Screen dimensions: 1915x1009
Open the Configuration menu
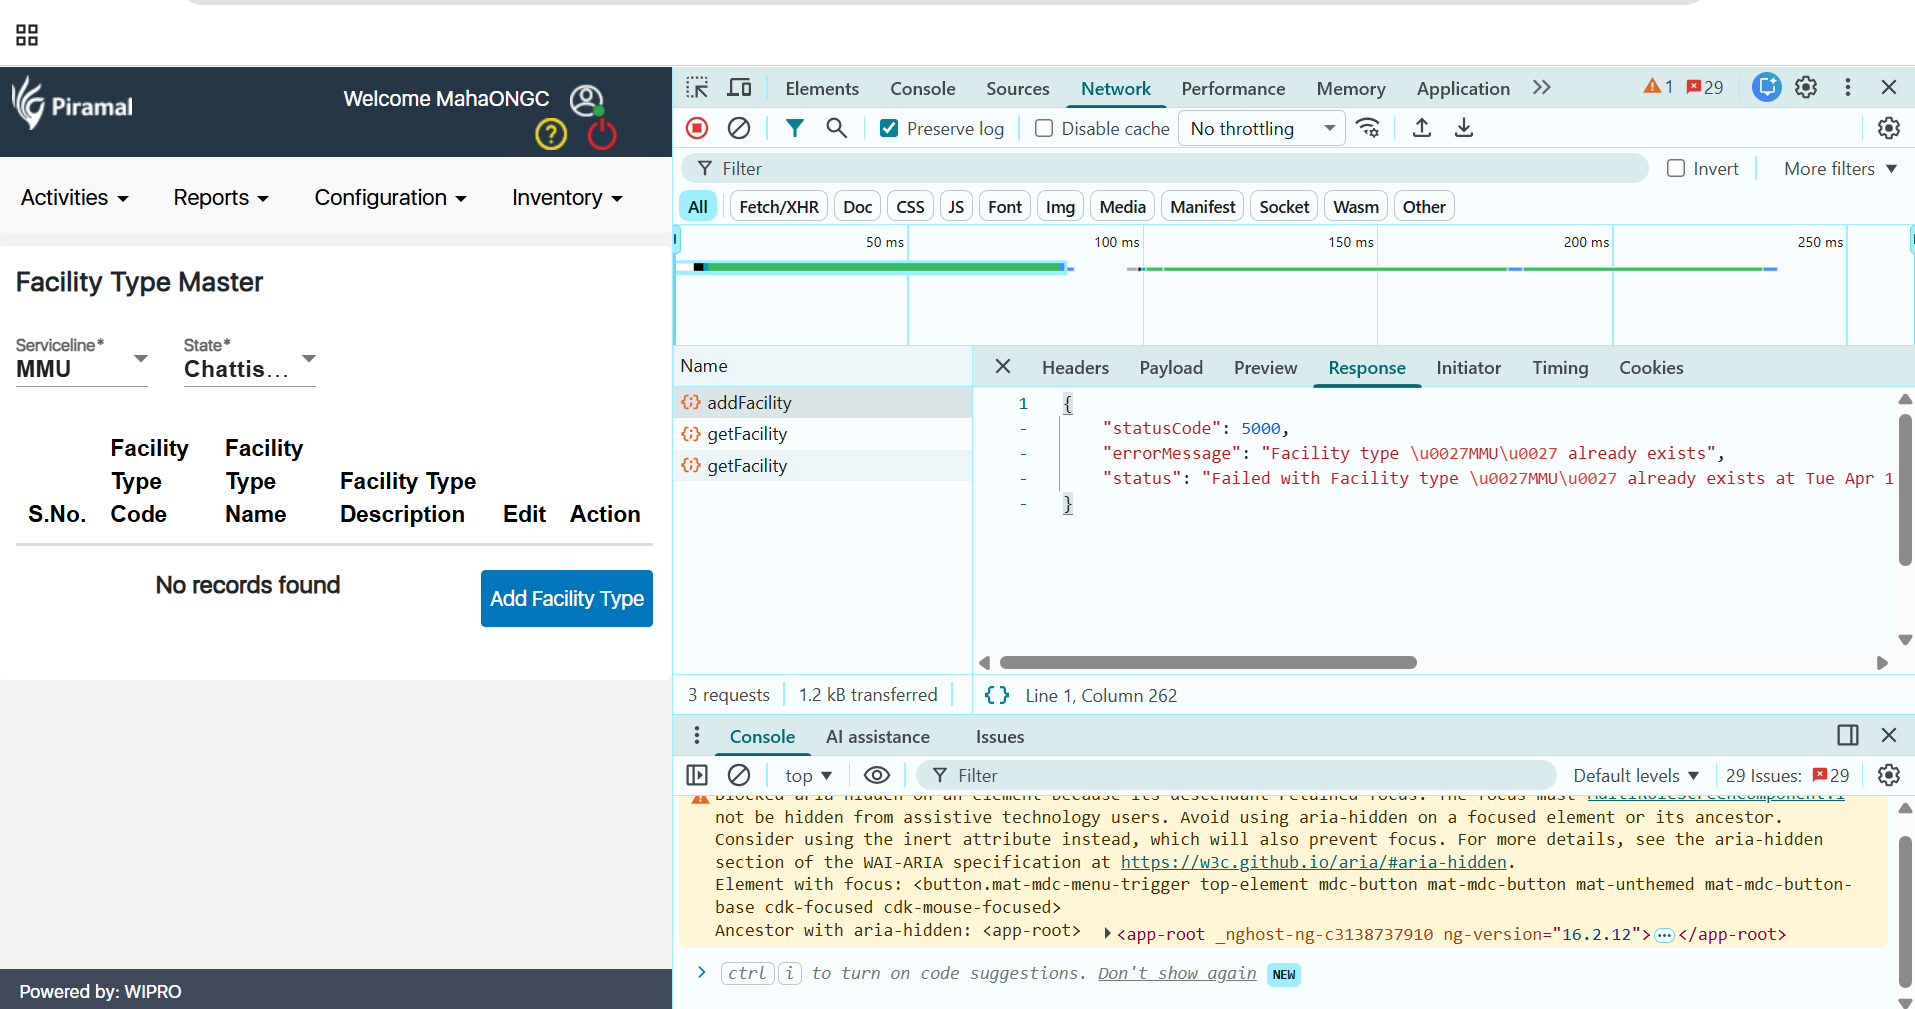[390, 198]
